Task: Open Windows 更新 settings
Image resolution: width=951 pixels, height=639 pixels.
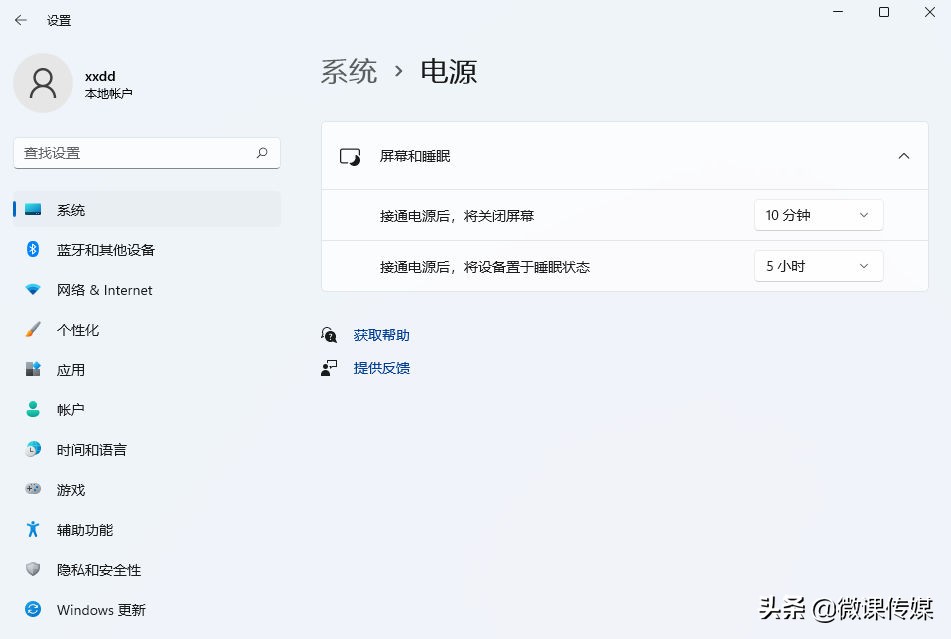Action: click(147, 609)
